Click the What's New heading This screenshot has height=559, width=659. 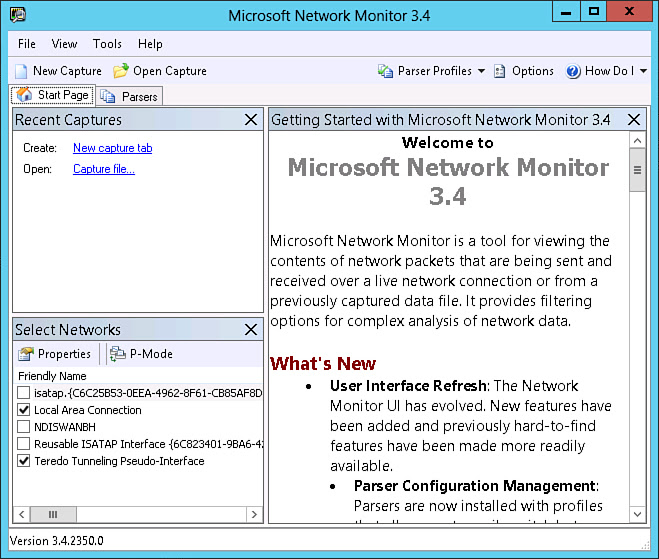(323, 364)
